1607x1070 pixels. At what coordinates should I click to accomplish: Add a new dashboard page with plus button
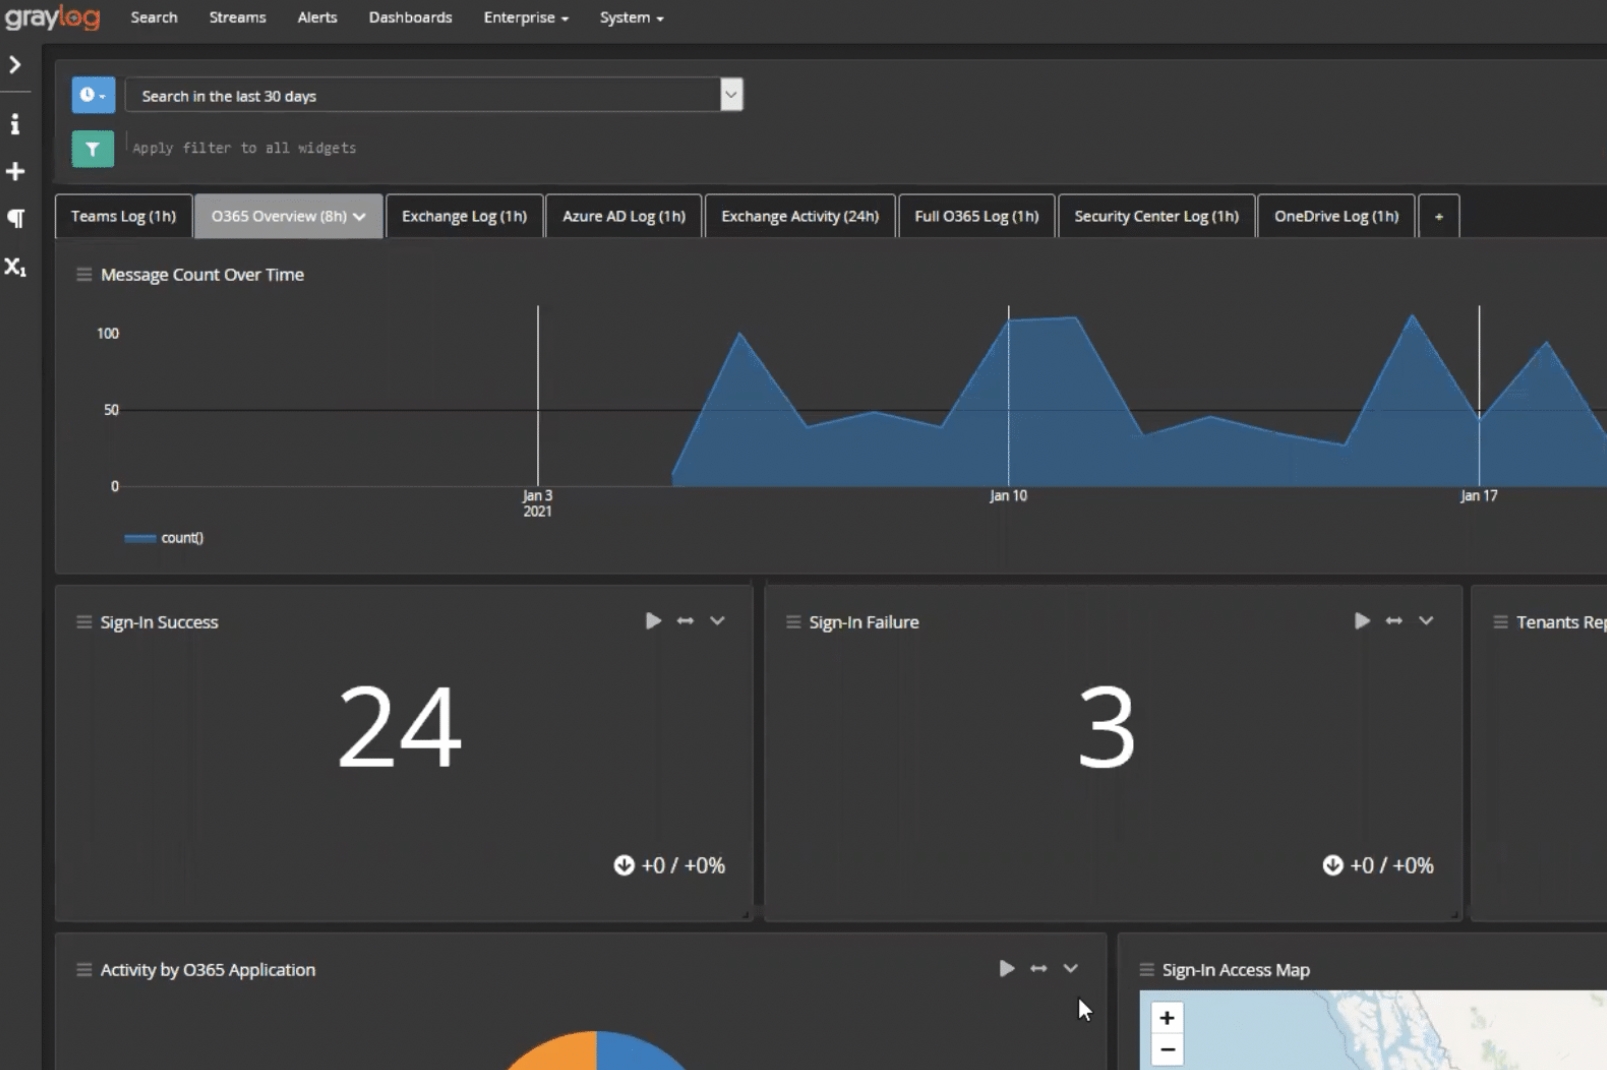coord(1439,216)
